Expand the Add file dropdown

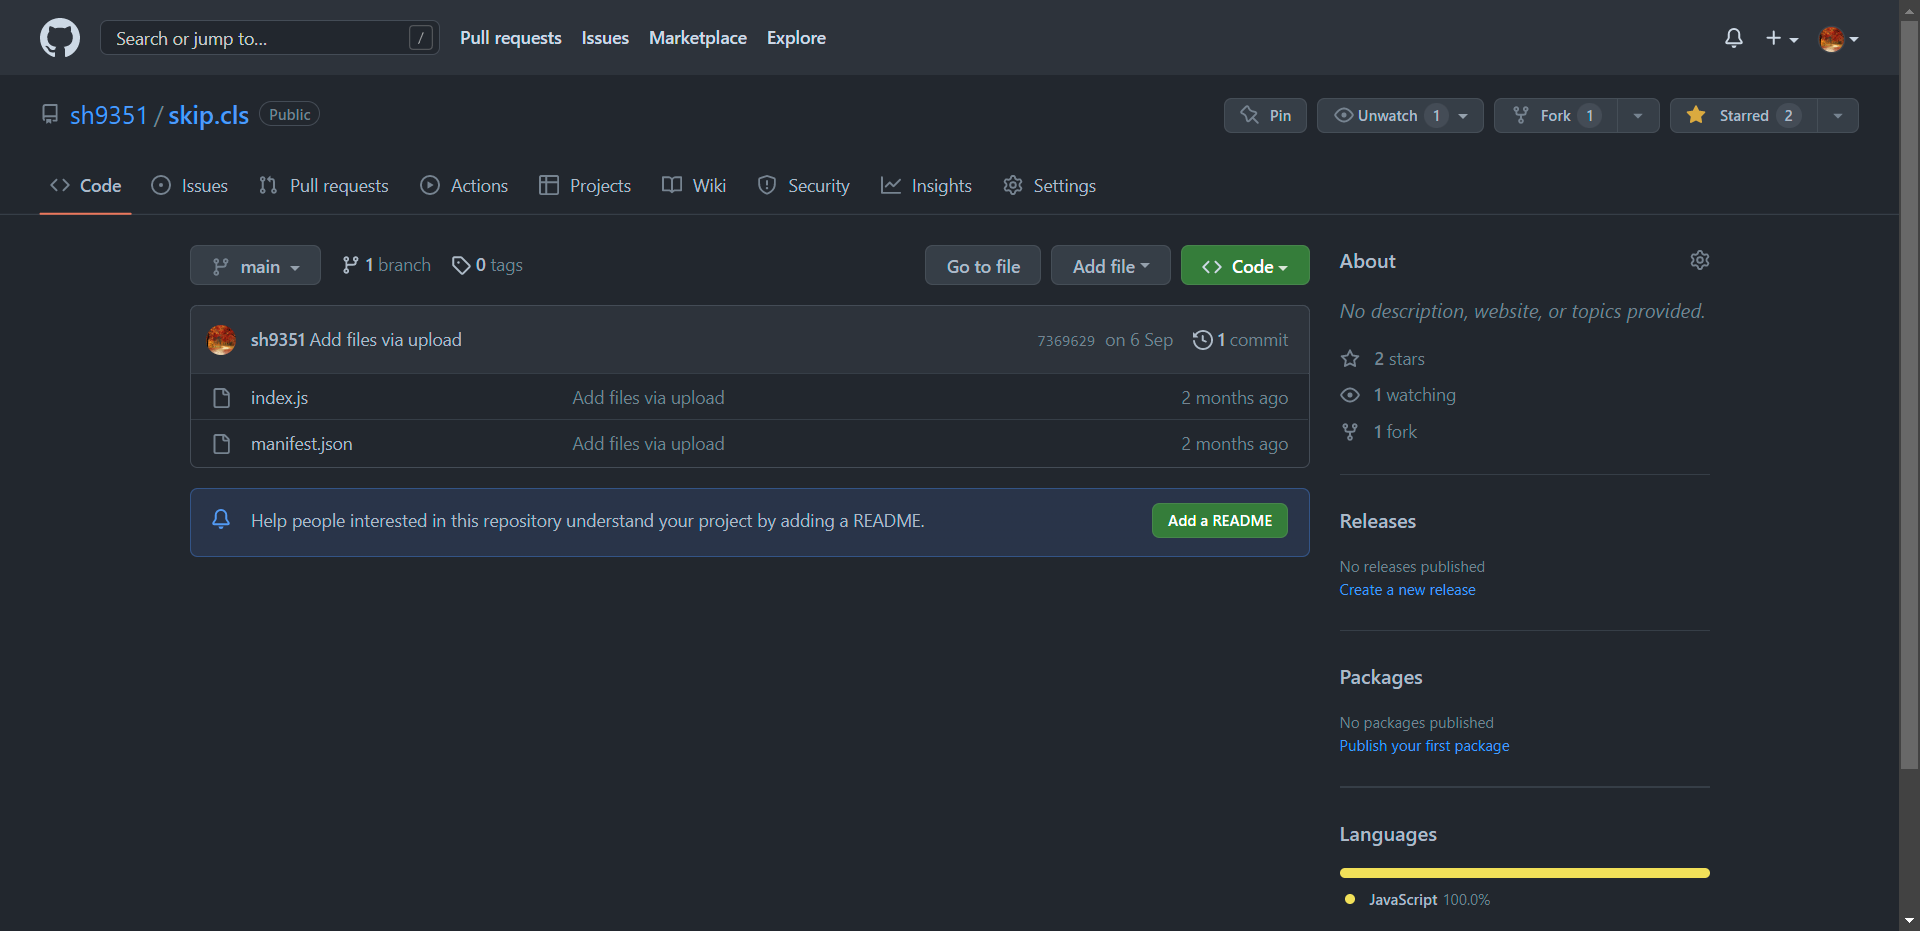(x=1110, y=266)
